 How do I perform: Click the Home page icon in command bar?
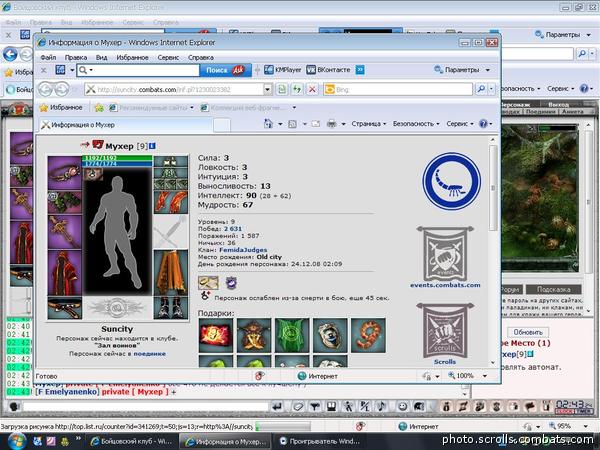(x=269, y=124)
